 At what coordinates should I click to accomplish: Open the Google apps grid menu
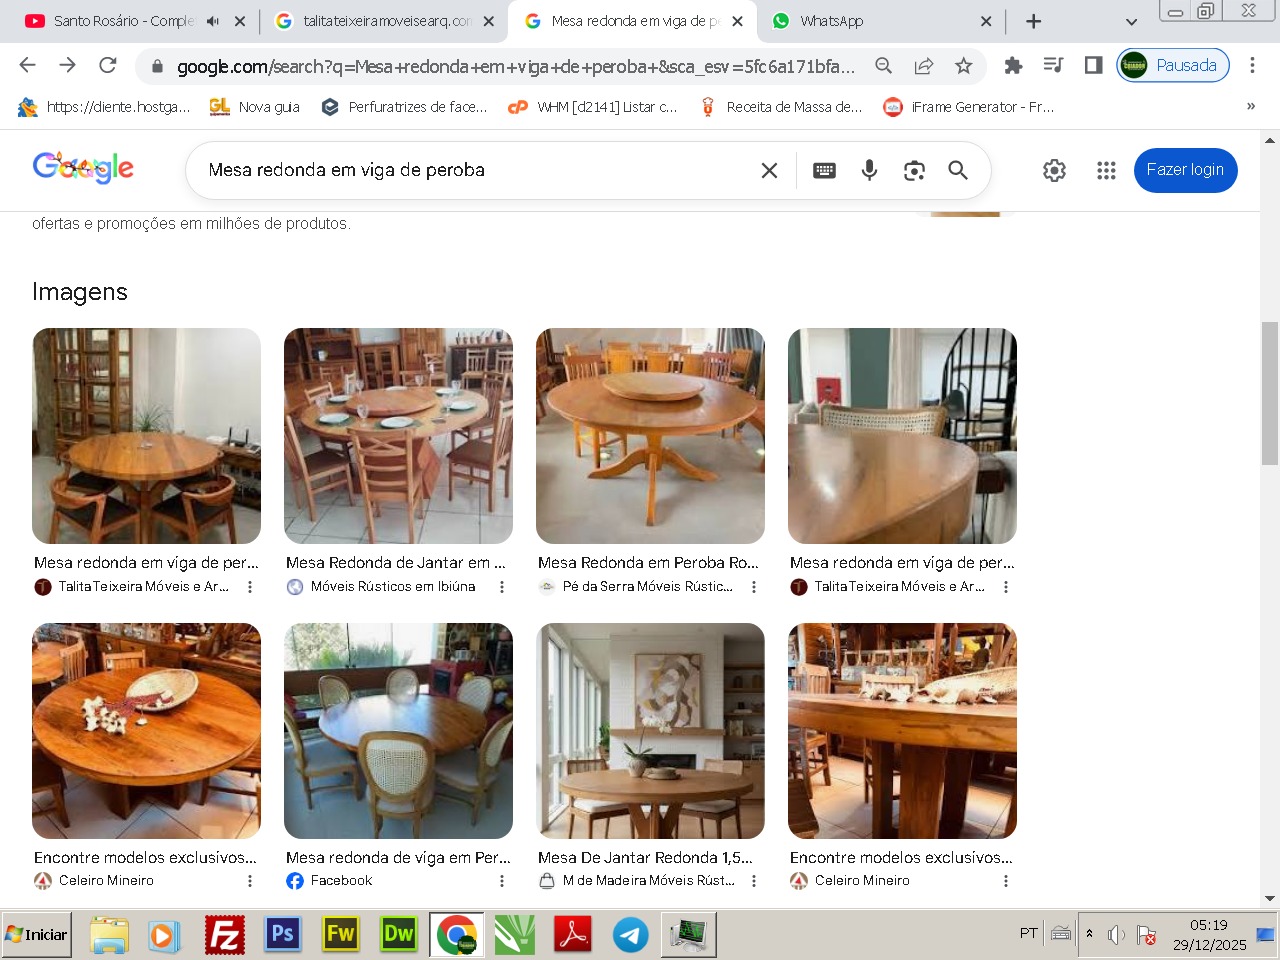(1106, 170)
